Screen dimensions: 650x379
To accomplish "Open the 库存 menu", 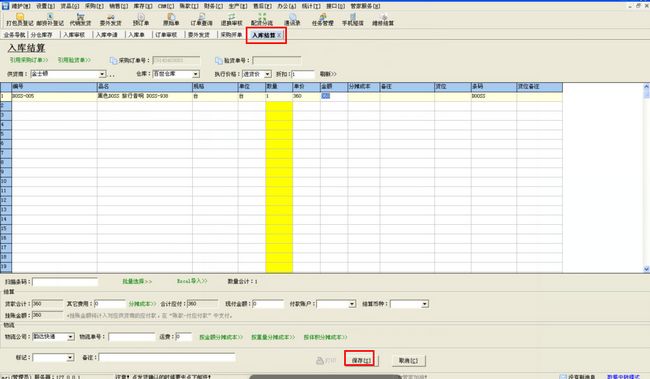I will pos(143,6).
